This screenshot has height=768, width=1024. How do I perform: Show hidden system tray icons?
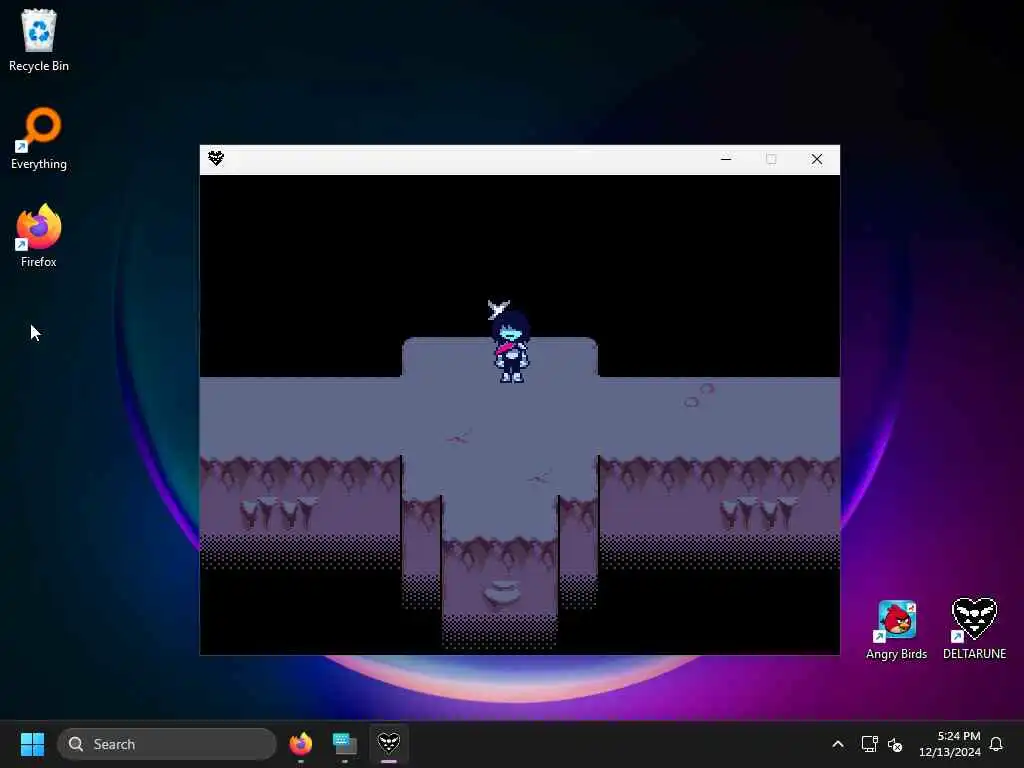[838, 744]
